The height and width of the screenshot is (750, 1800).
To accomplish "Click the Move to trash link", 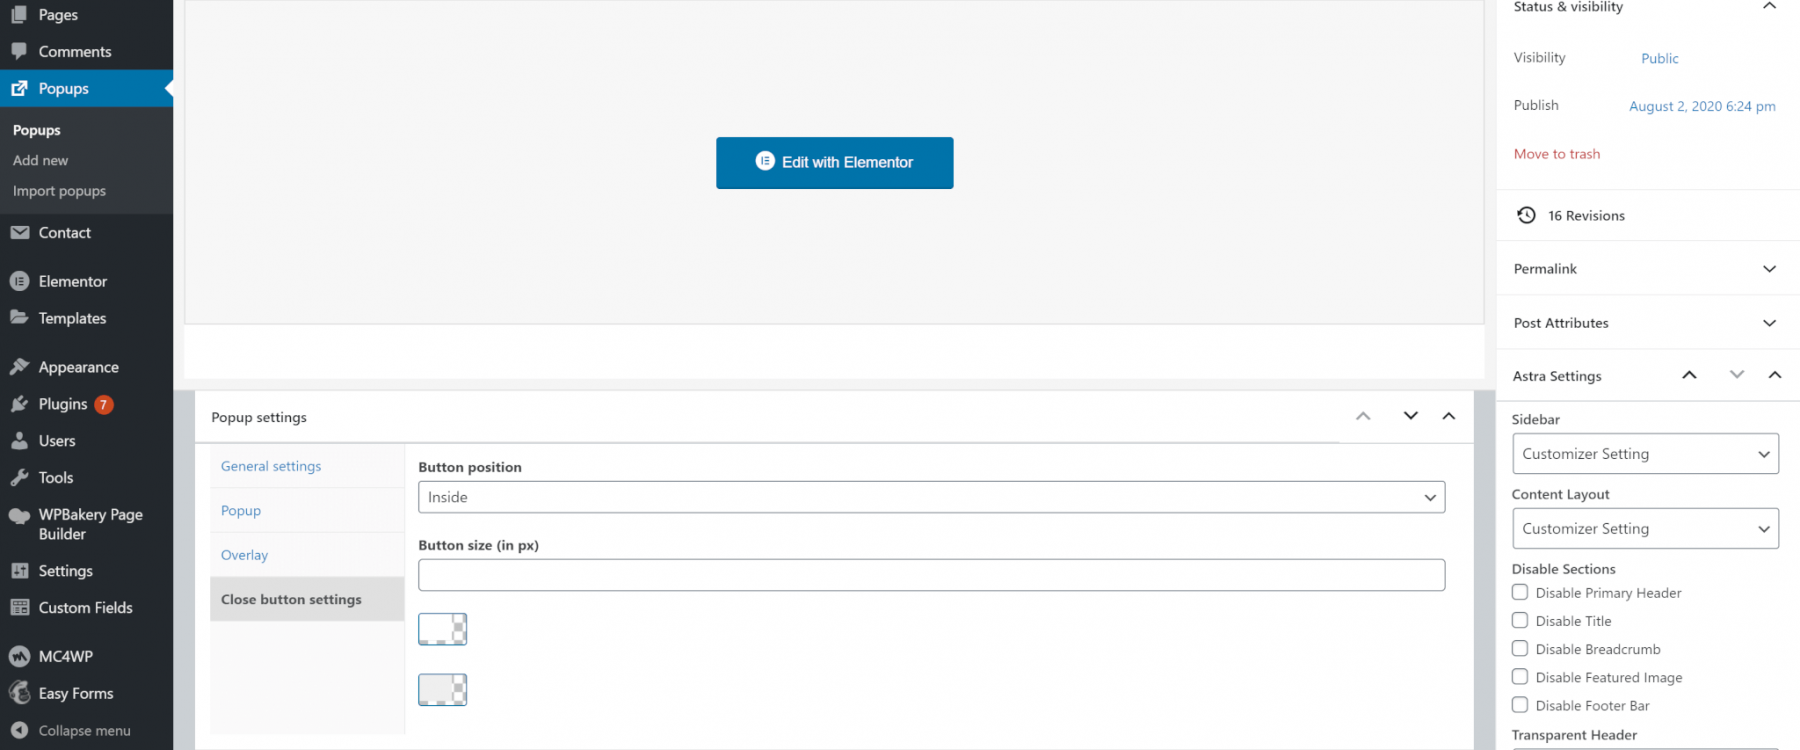I will [x=1556, y=154].
